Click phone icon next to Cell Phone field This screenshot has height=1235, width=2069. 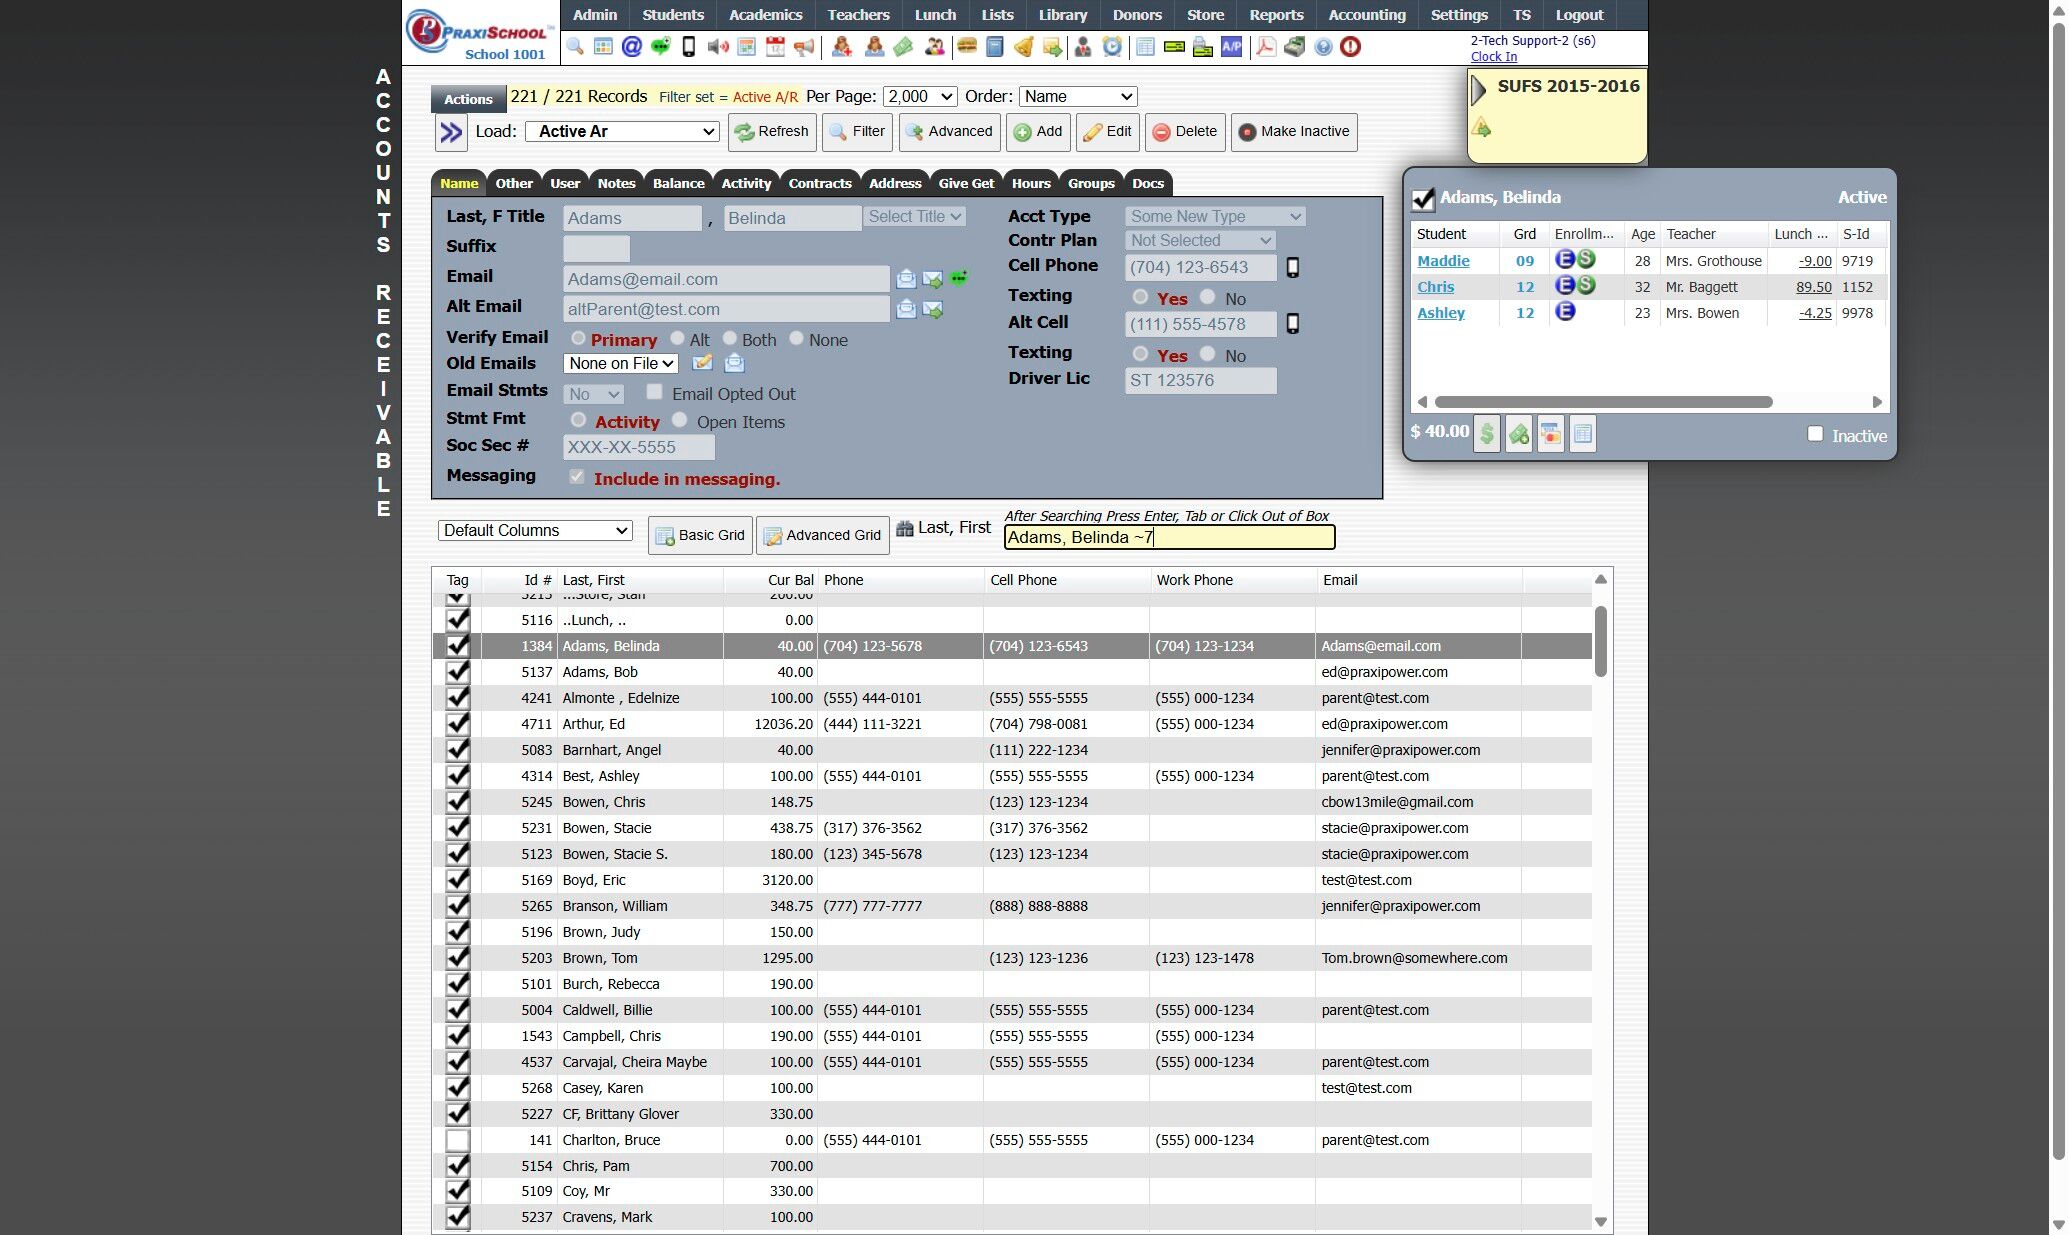pos(1292,268)
